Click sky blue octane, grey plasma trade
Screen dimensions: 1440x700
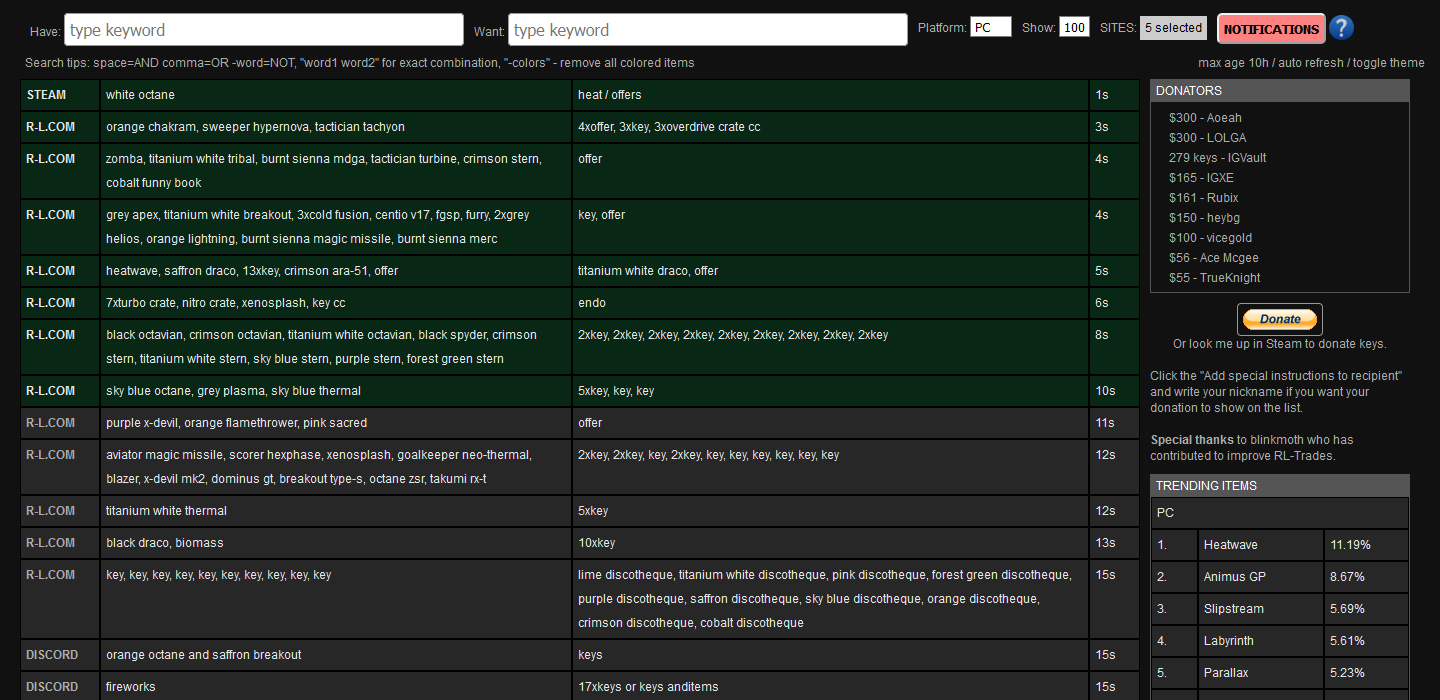click(x=336, y=391)
